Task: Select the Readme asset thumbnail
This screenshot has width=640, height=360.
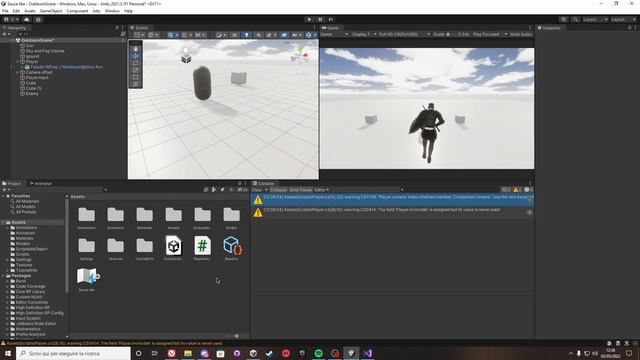Action: [231, 248]
